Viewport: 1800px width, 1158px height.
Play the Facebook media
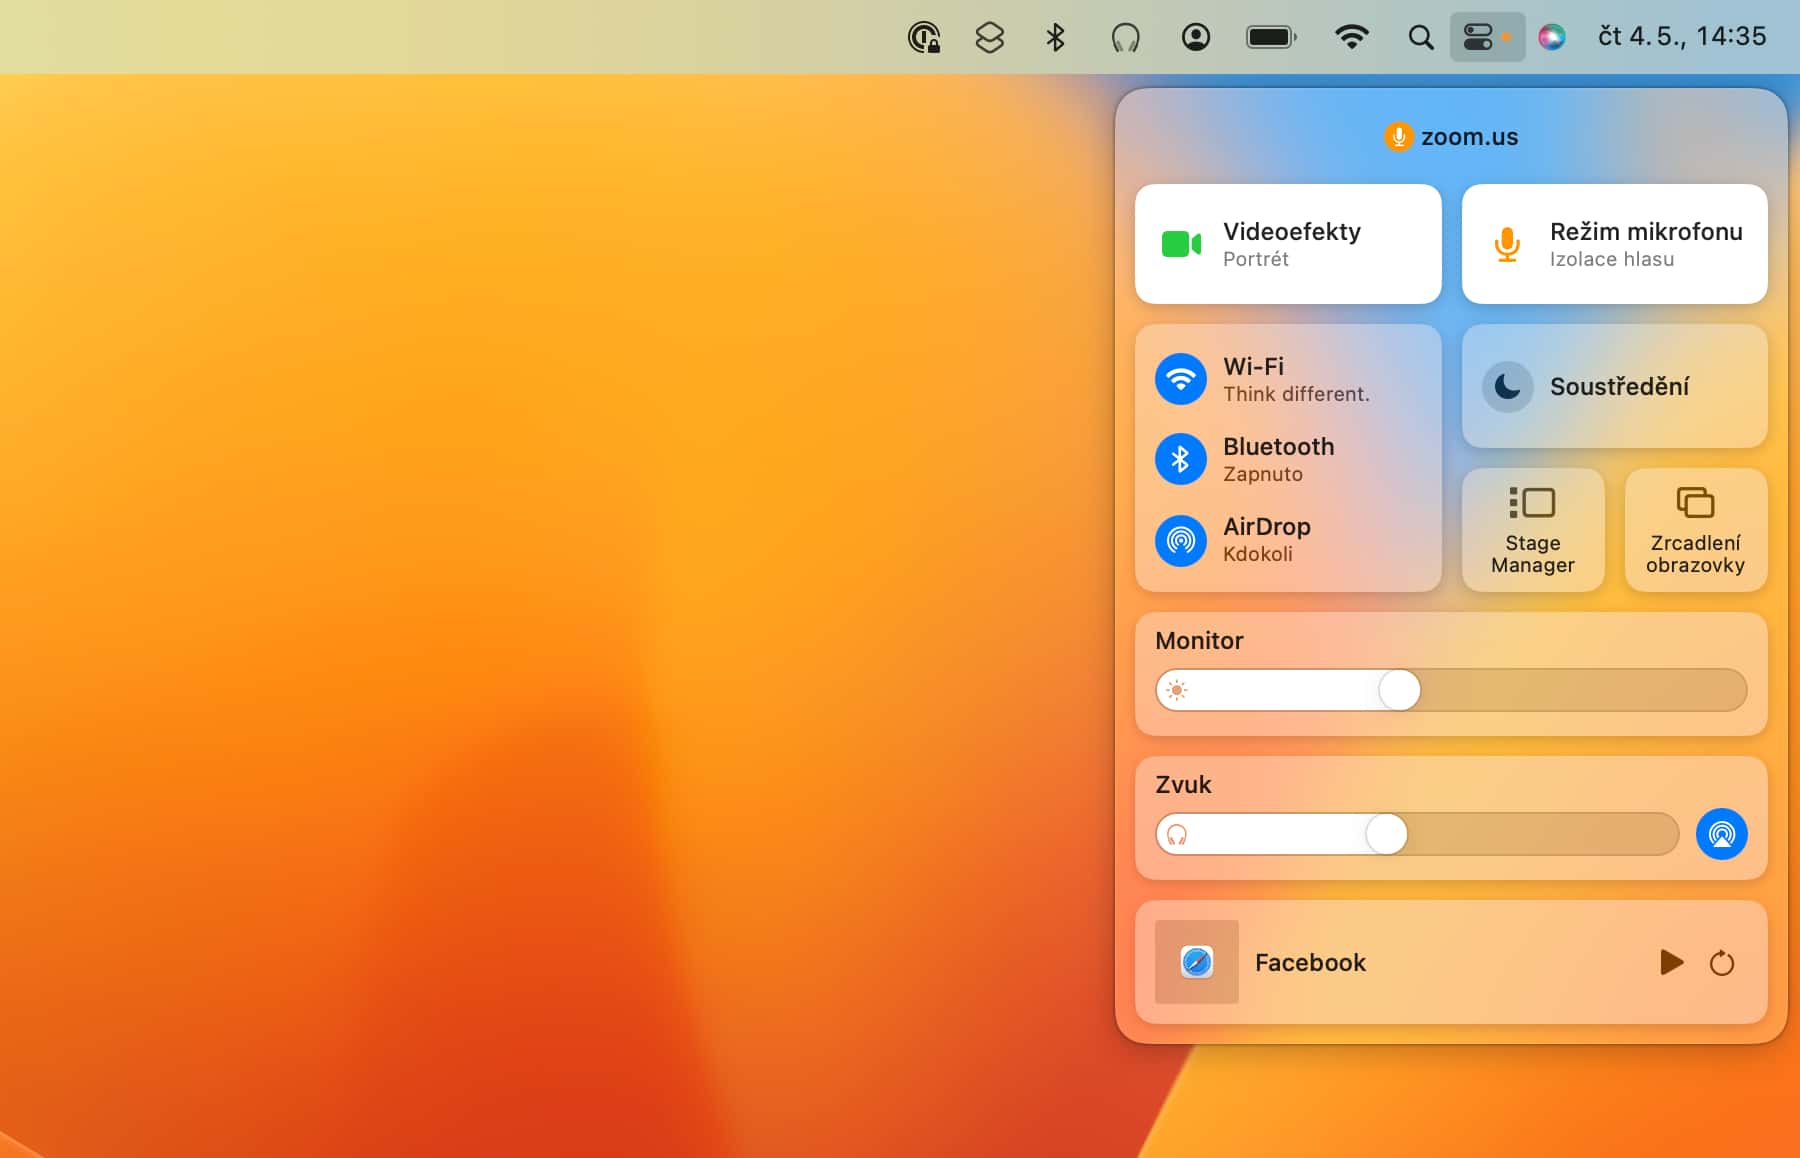(1671, 962)
